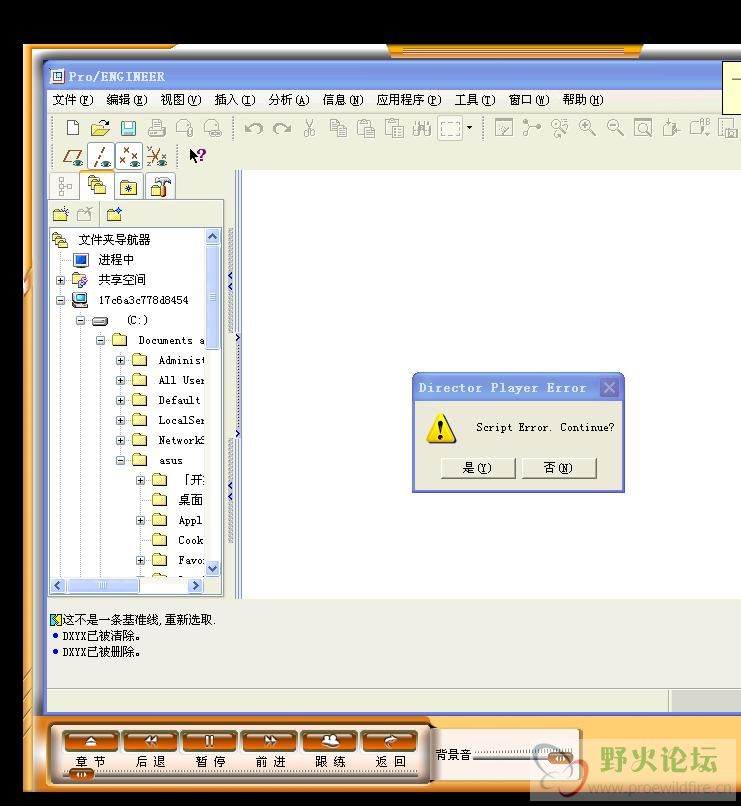The image size is (741, 806).
Task: Click the Zoom Out magnifier icon
Action: click(x=615, y=127)
